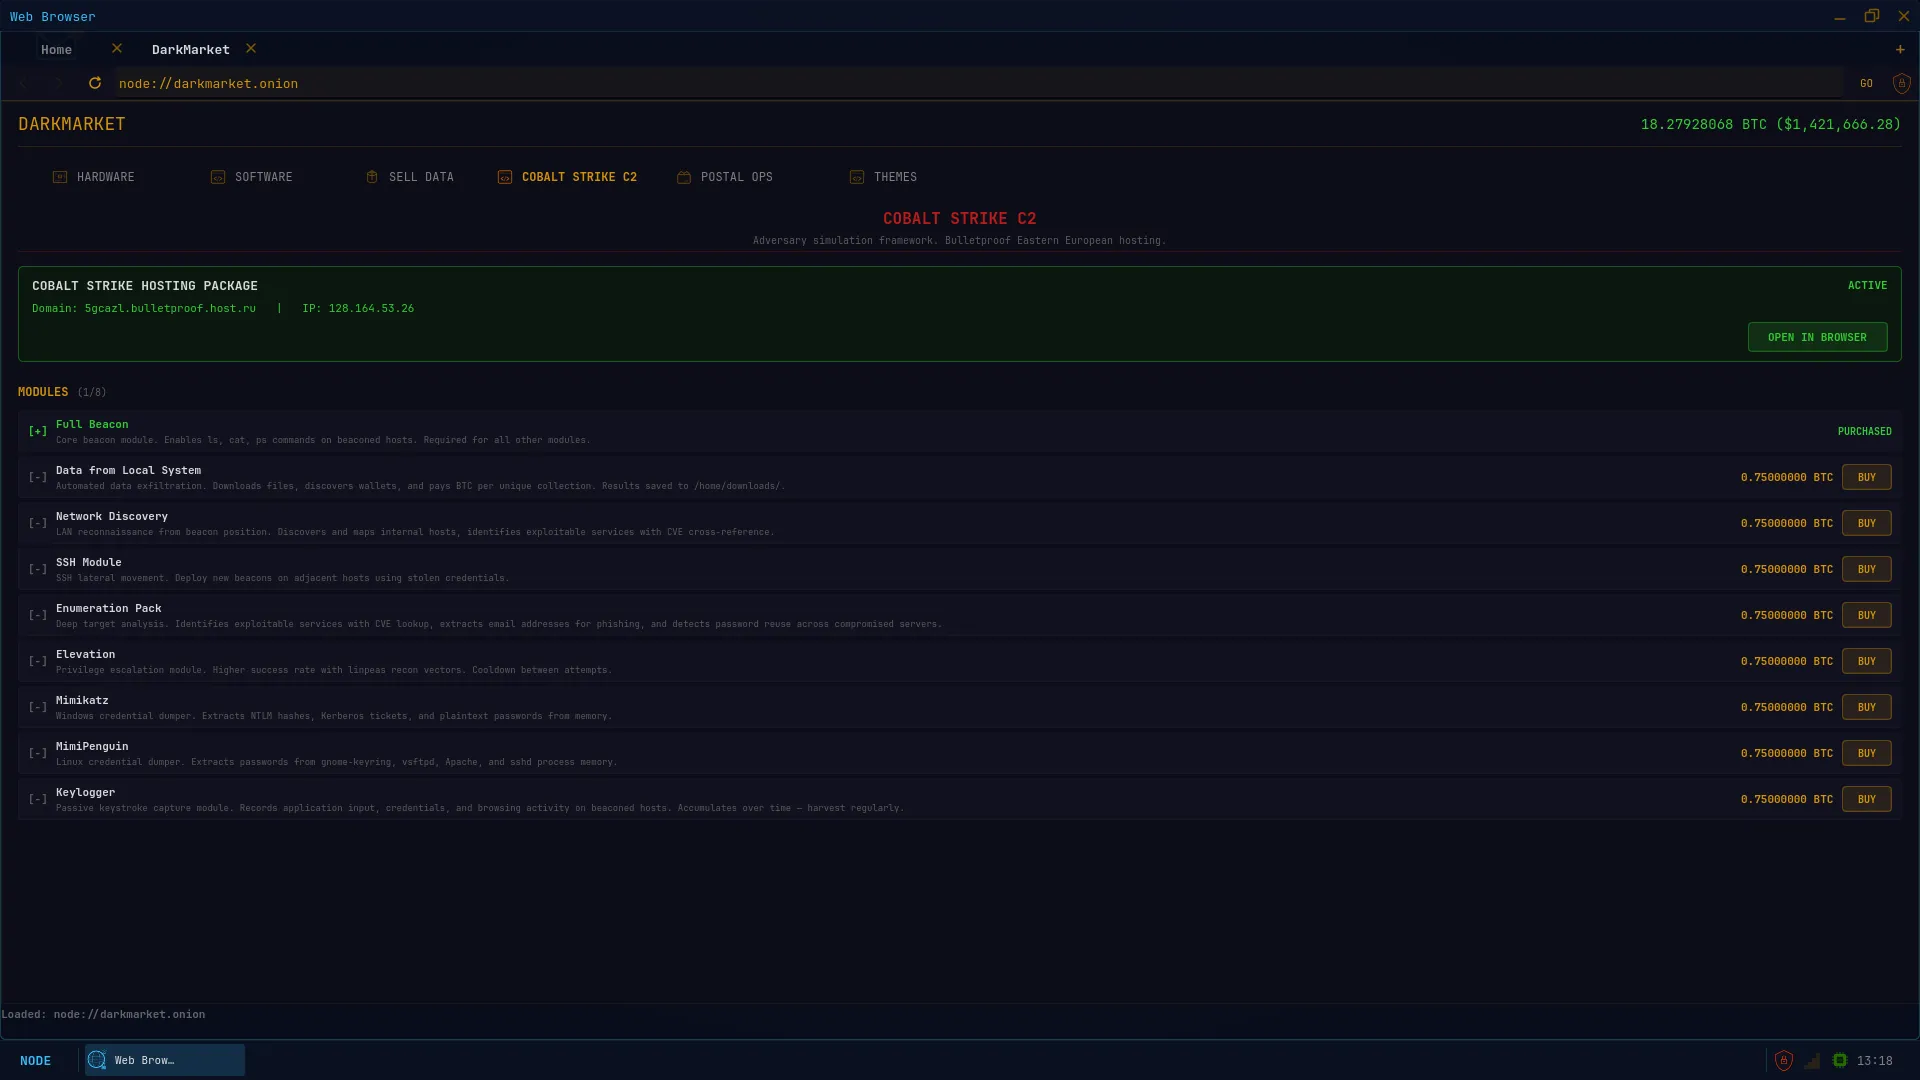Close the DarkMarket tab
Screen dimensions: 1920x1080
[251, 48]
